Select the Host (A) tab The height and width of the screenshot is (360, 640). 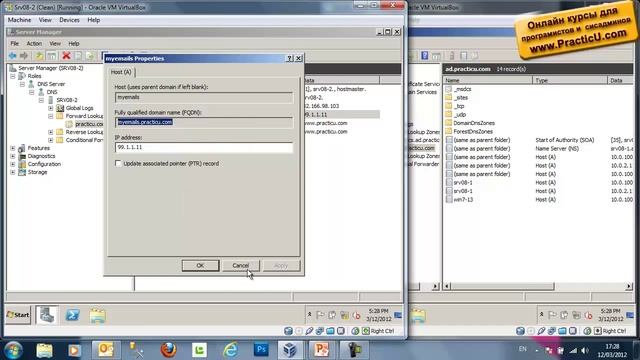[121, 72]
